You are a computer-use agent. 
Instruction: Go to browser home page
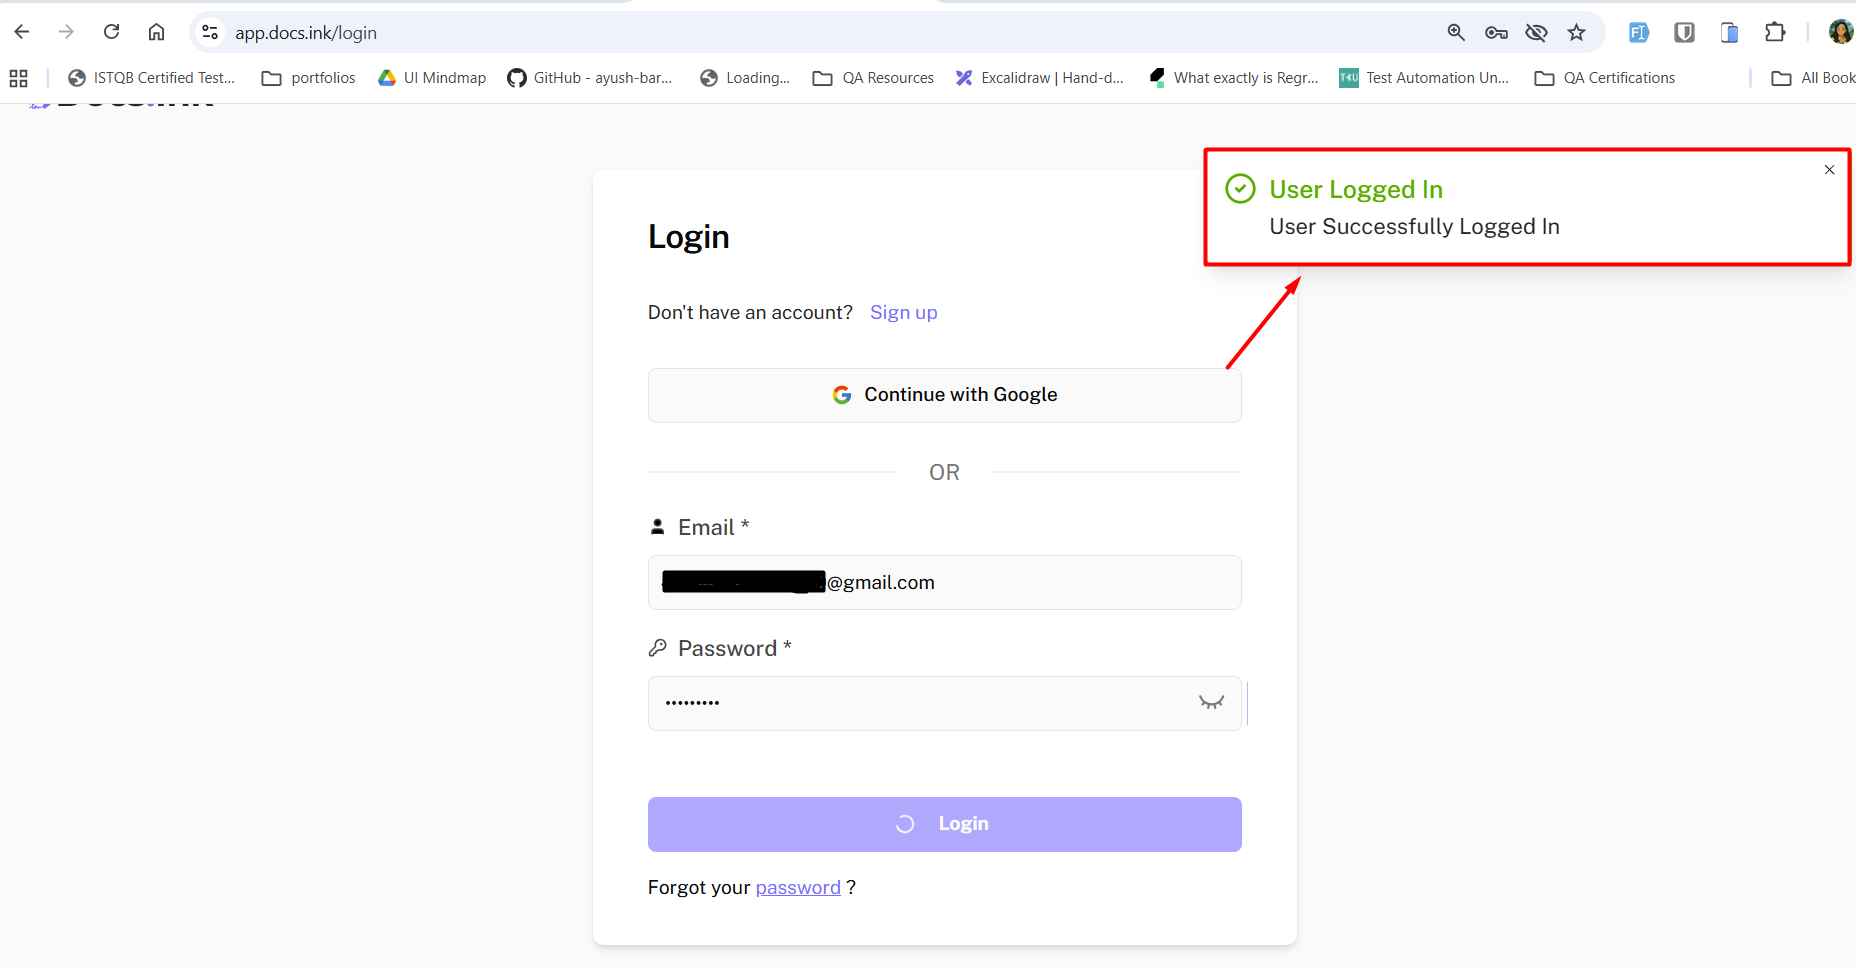(x=157, y=32)
